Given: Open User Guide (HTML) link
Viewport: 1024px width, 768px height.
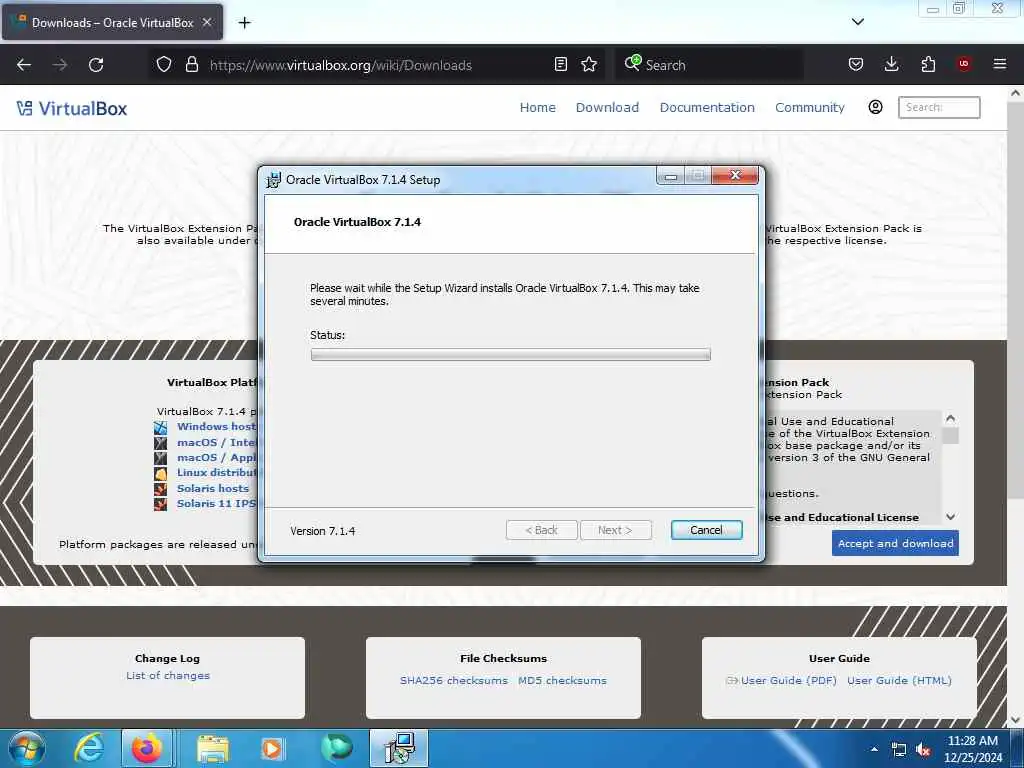Looking at the screenshot, I should 899,680.
